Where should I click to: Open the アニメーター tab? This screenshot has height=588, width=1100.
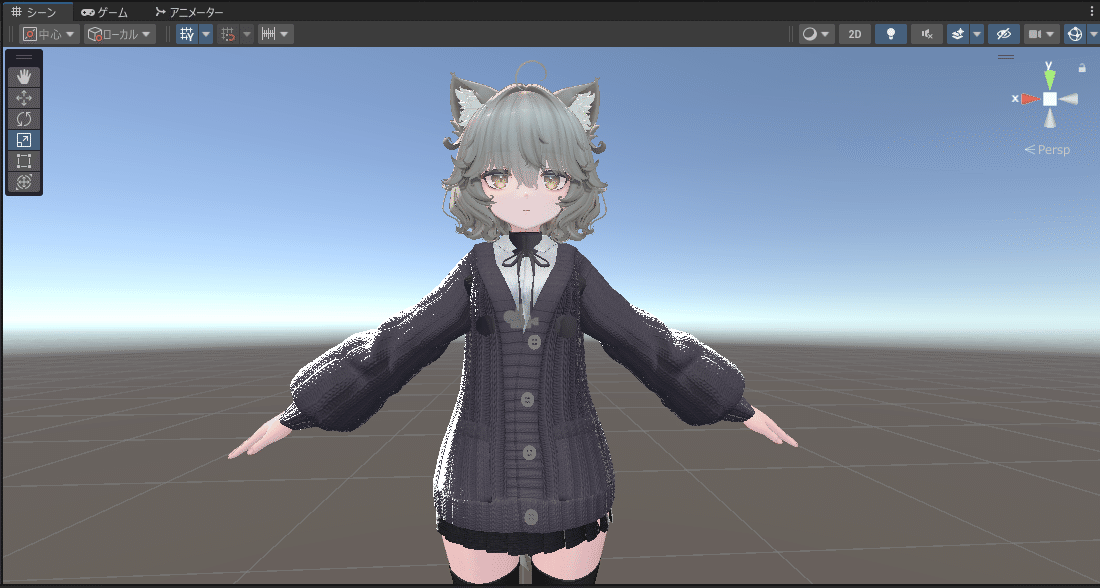[x=190, y=12]
